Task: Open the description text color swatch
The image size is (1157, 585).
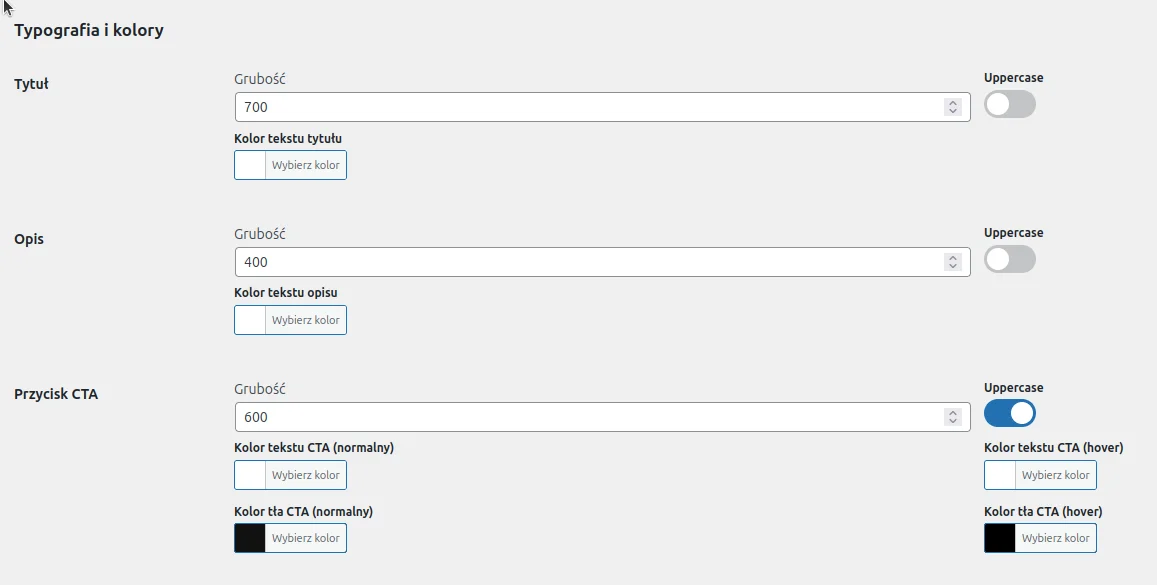Action: [x=250, y=320]
